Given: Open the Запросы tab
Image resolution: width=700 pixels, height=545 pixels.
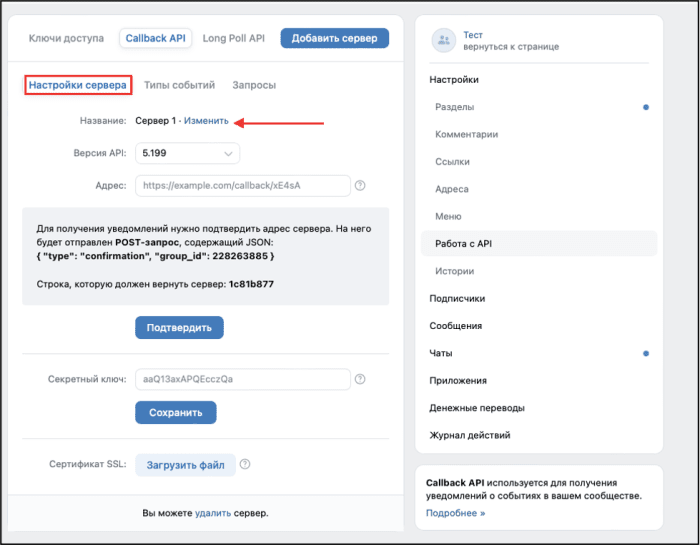Looking at the screenshot, I should tap(254, 85).
